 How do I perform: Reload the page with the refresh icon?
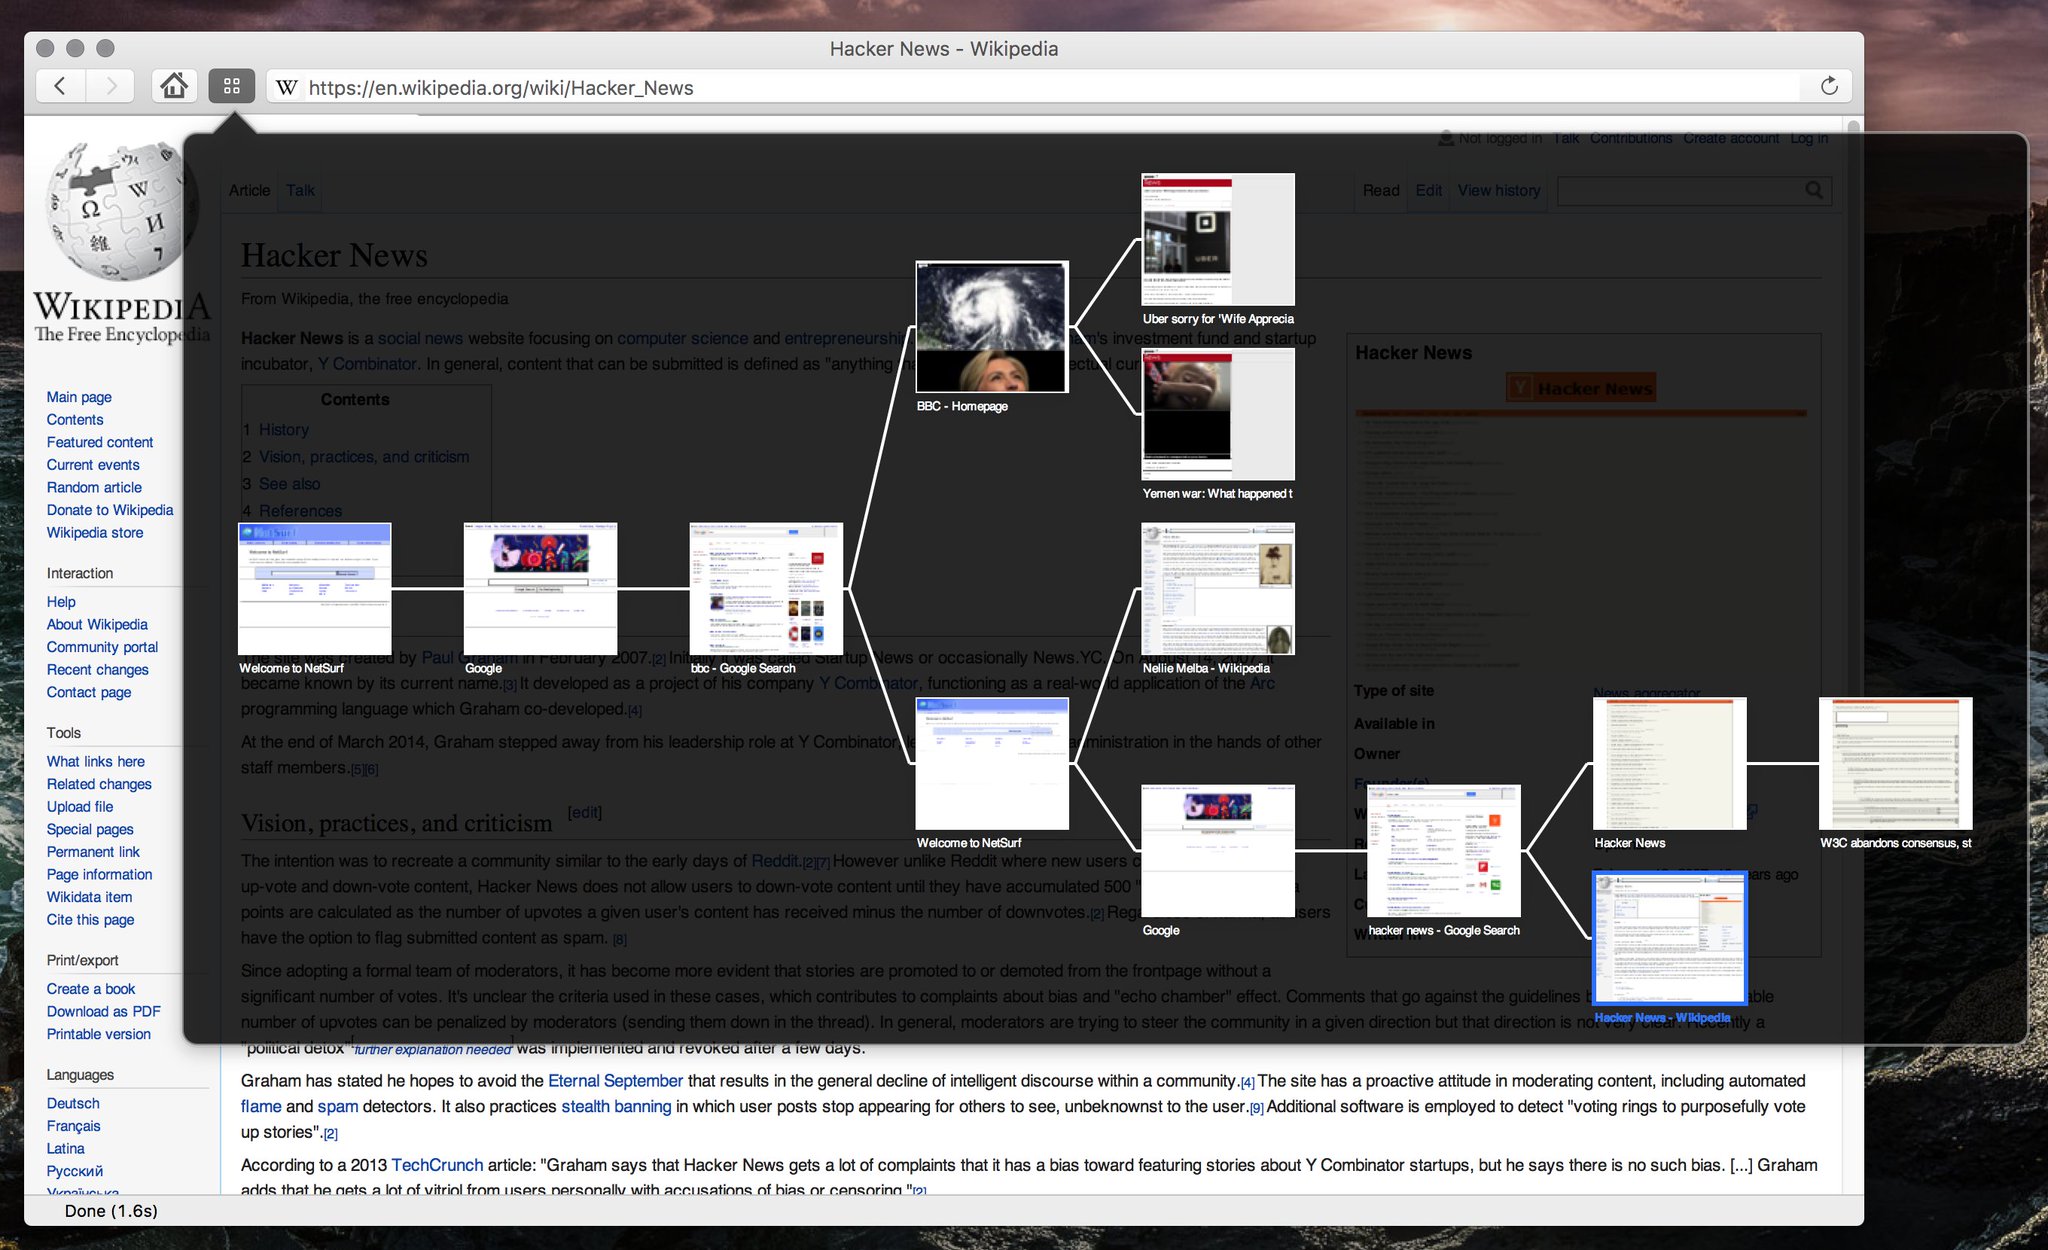1829,87
